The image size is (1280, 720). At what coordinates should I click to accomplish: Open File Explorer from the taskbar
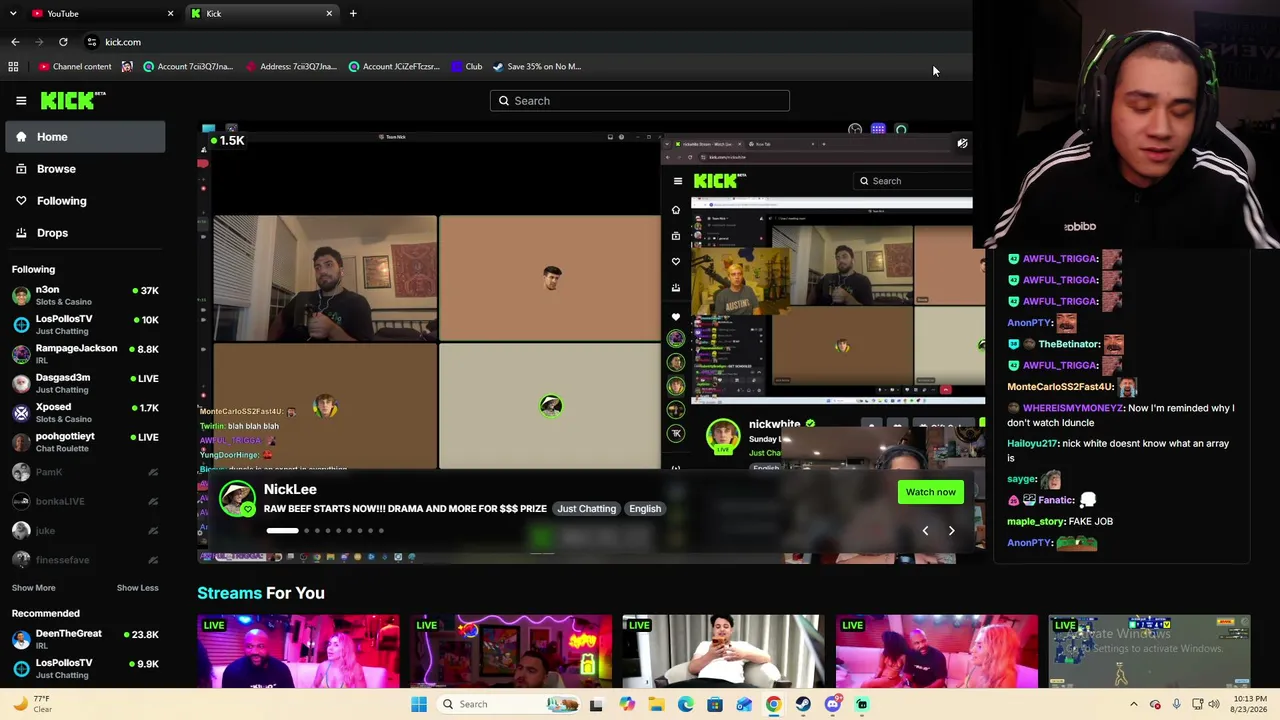point(656,704)
